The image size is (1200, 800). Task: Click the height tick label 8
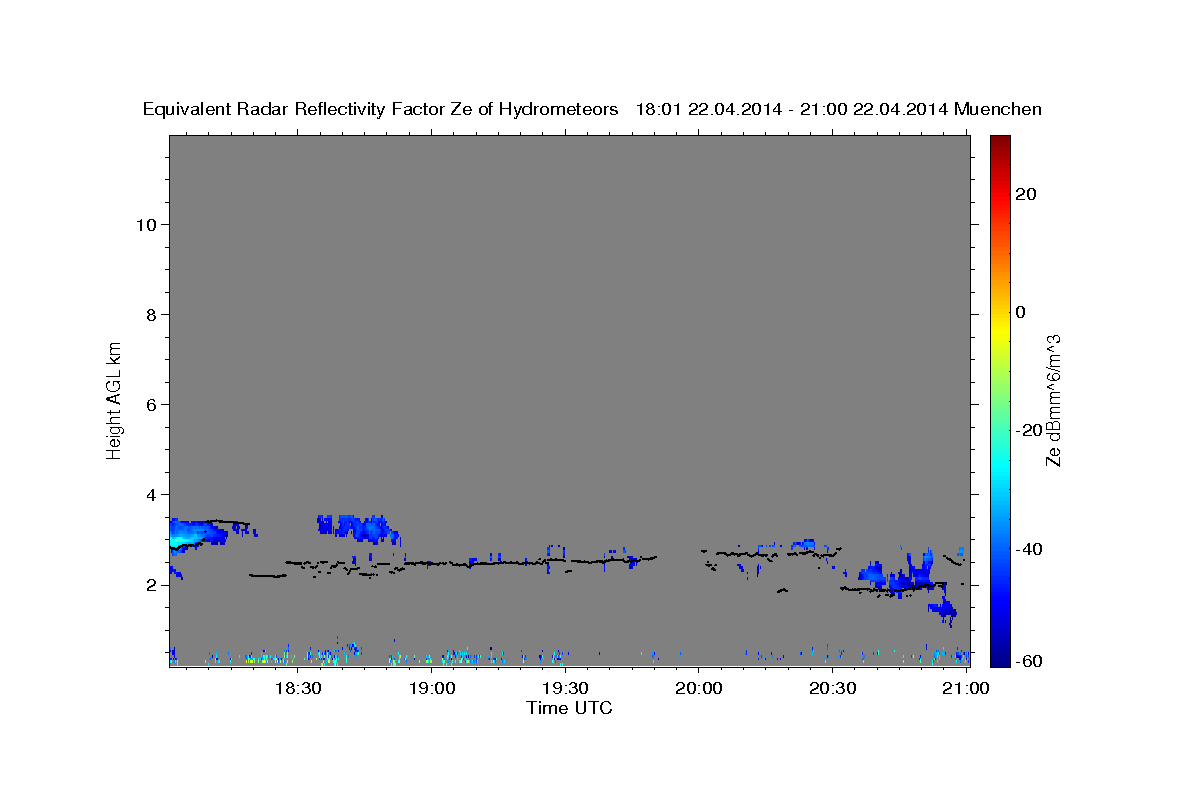(x=152, y=315)
